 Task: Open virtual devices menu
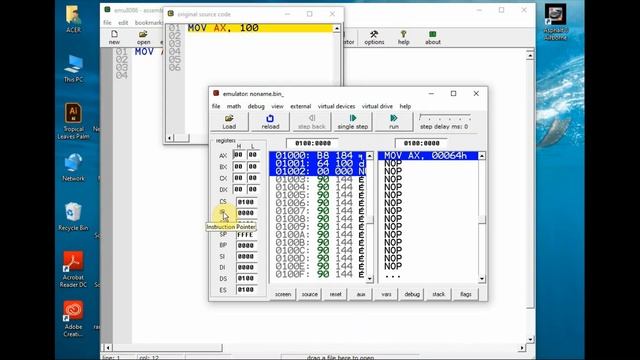336,106
